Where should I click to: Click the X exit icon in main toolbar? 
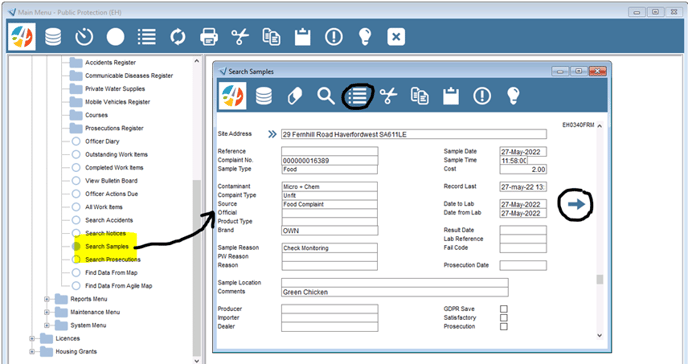[396, 37]
